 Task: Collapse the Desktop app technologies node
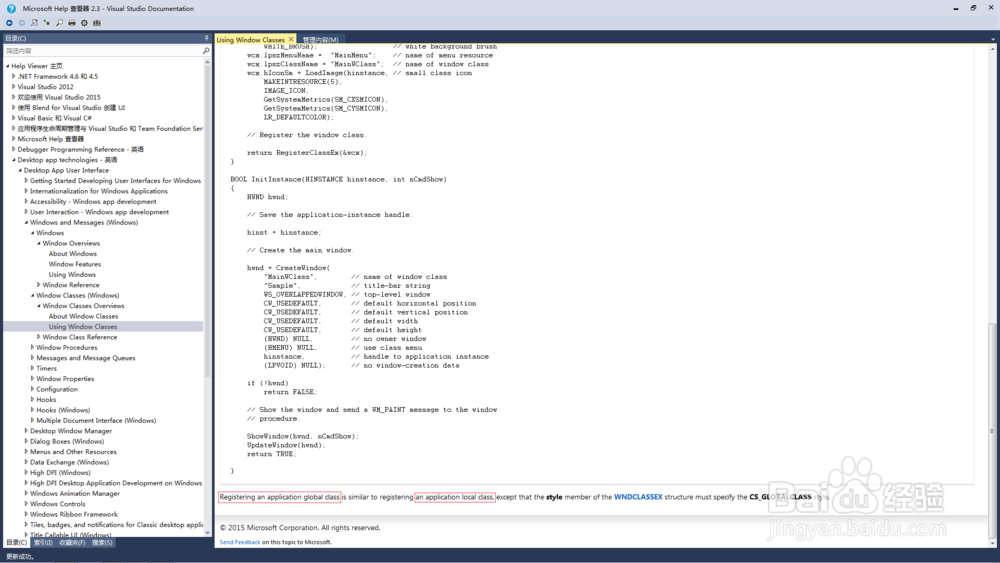click(13, 159)
